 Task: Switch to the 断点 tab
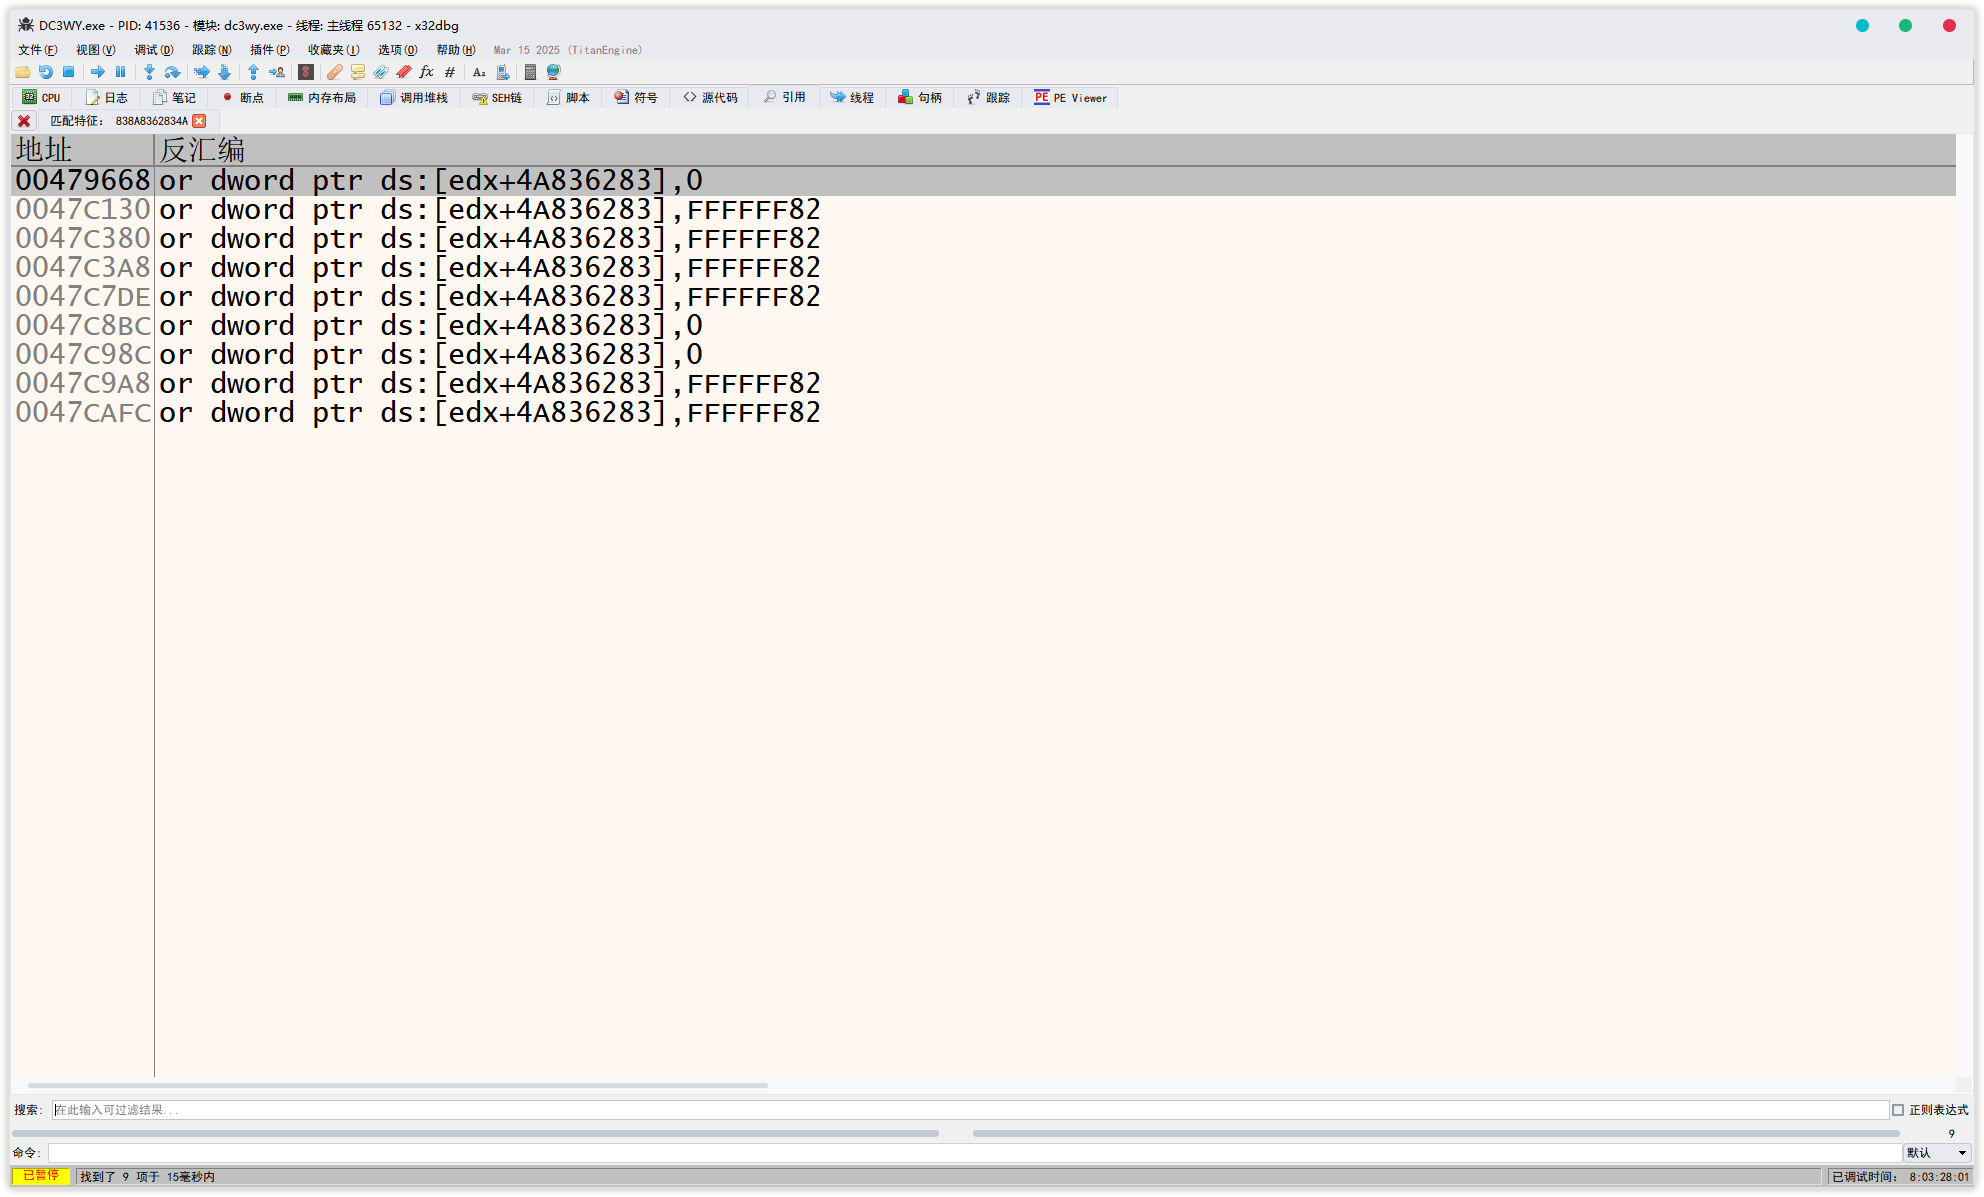coord(243,98)
